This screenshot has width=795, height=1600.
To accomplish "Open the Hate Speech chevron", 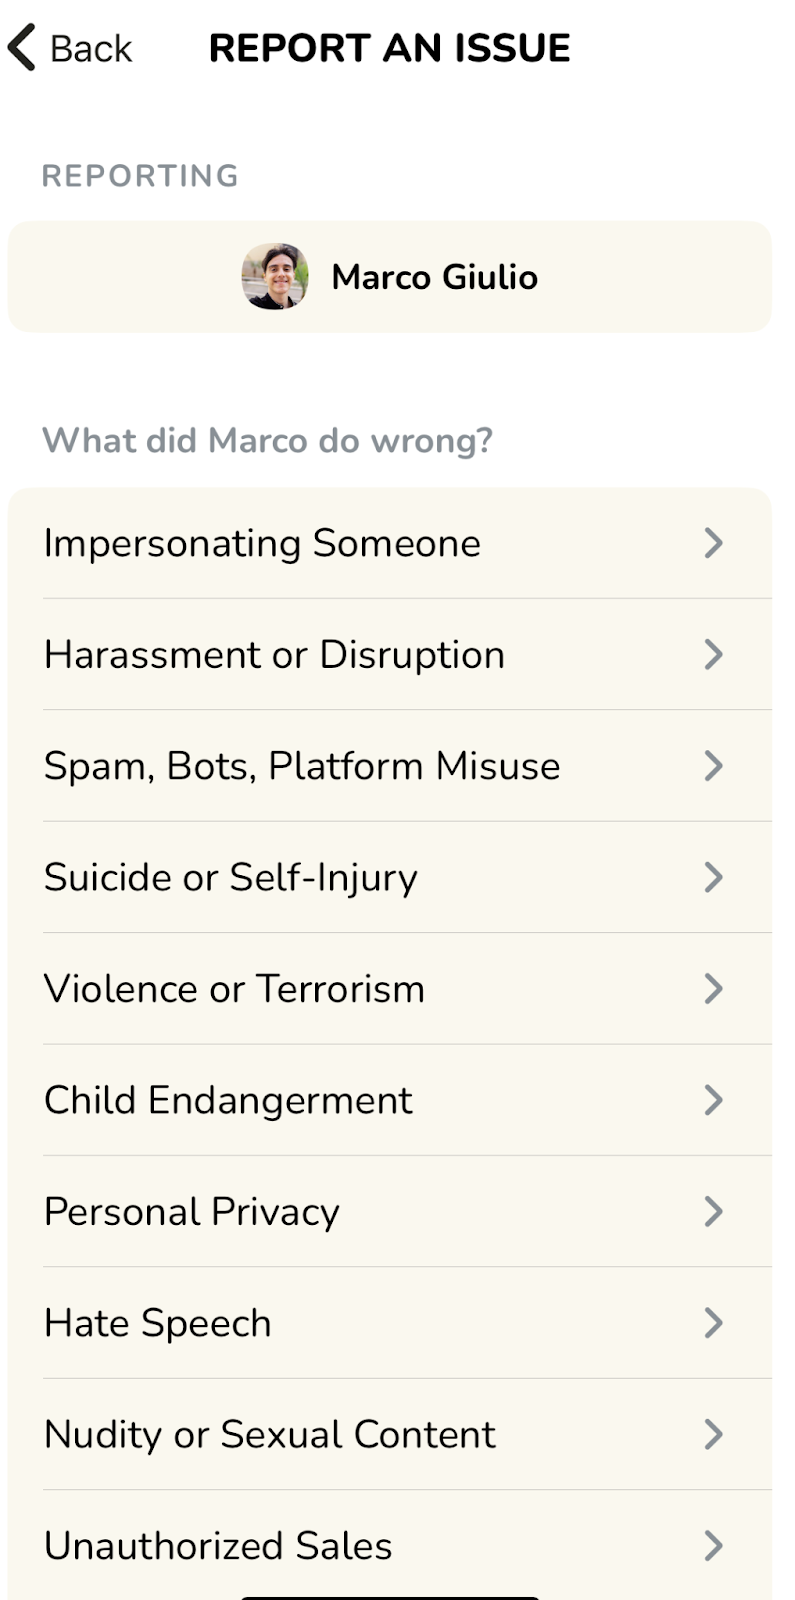I will (x=713, y=1323).
